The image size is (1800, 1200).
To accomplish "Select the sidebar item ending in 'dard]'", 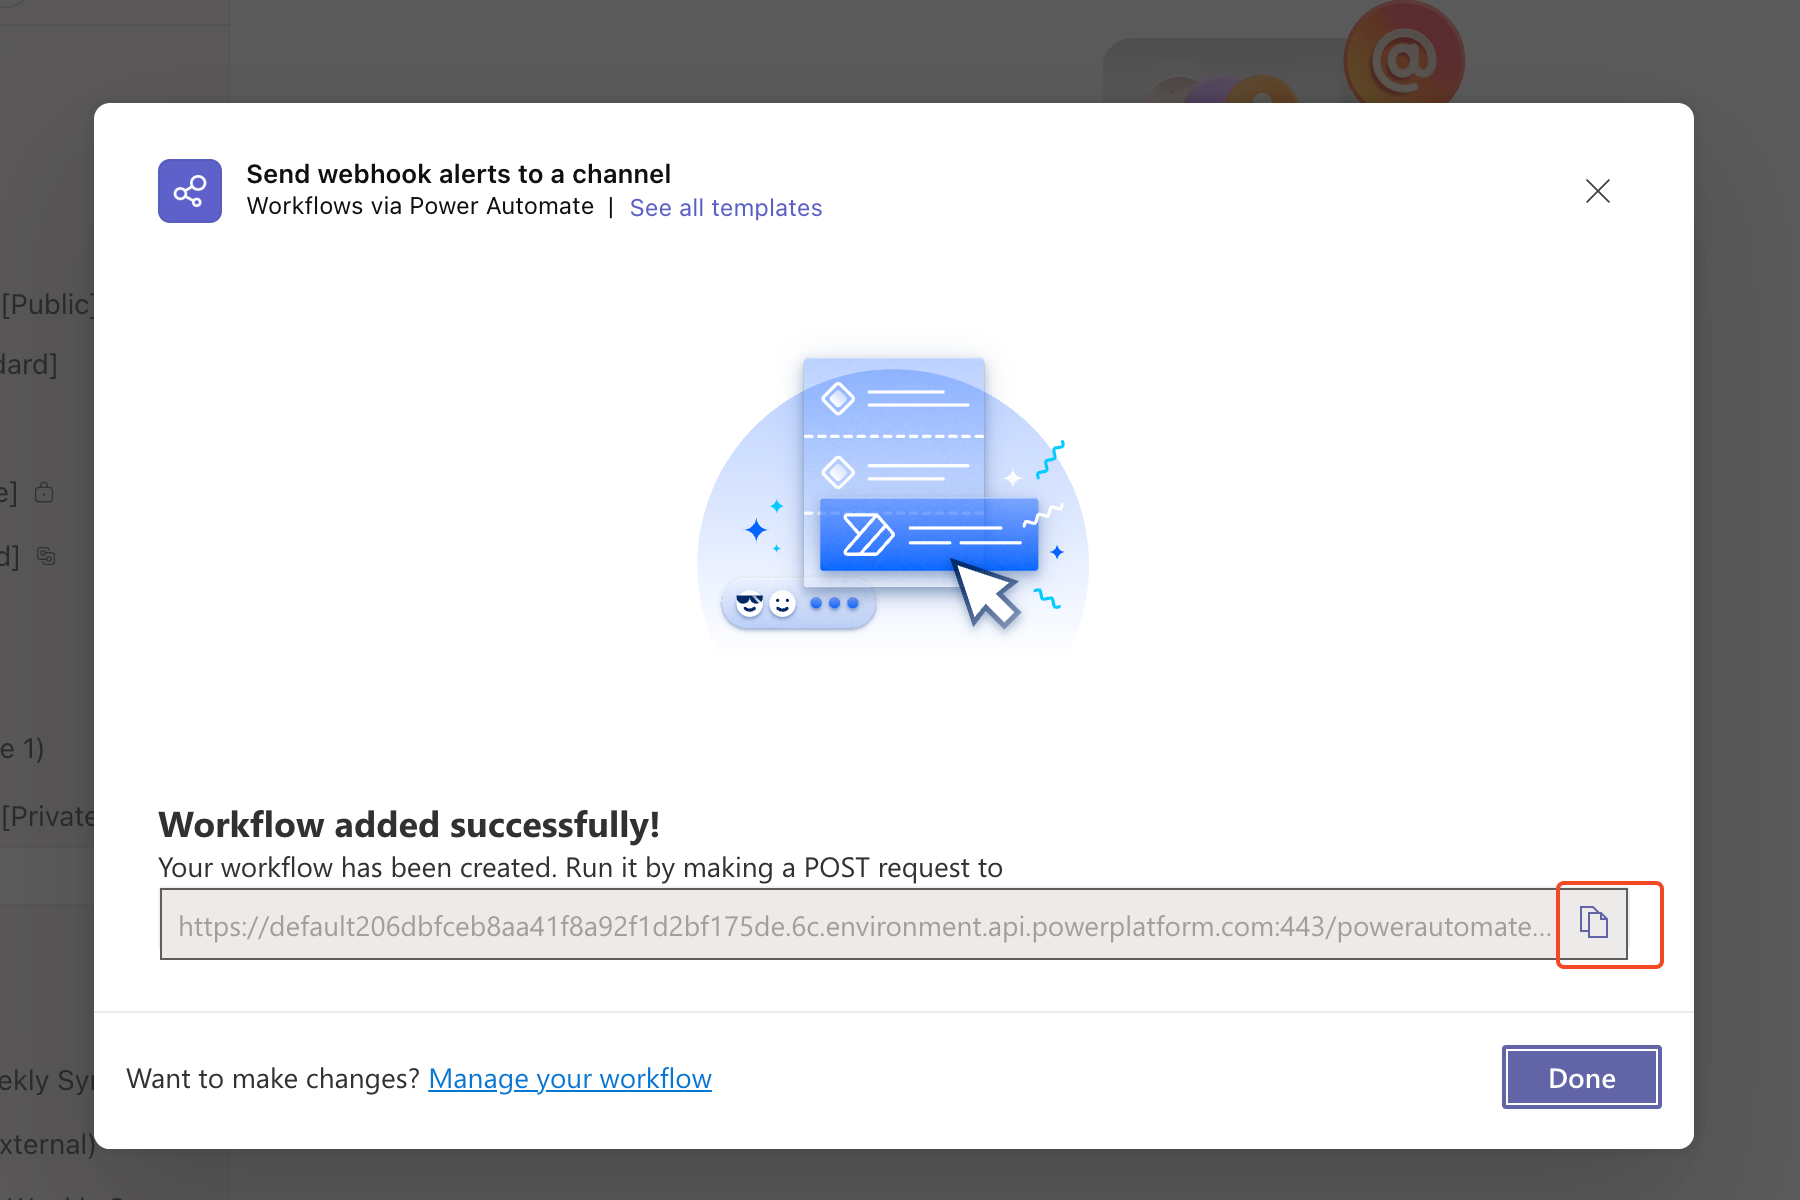I will click(x=29, y=365).
